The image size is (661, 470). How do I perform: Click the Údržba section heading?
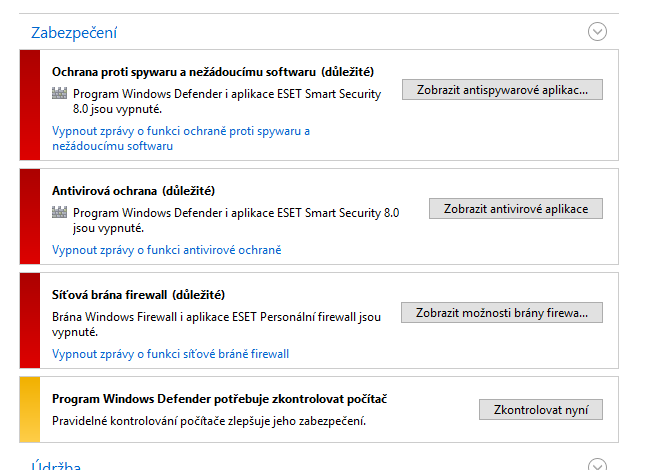[56, 465]
